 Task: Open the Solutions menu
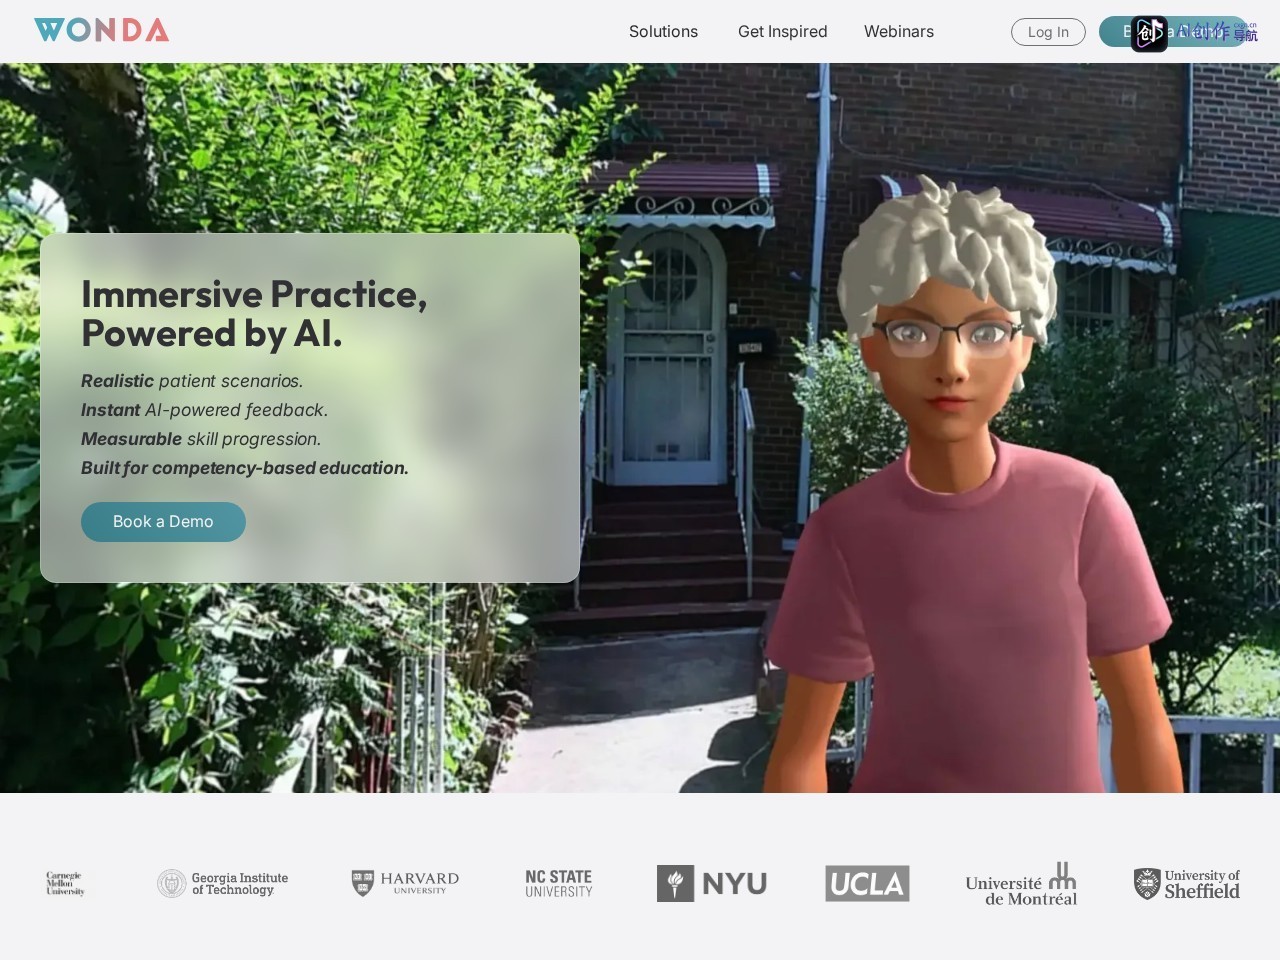coord(663,31)
